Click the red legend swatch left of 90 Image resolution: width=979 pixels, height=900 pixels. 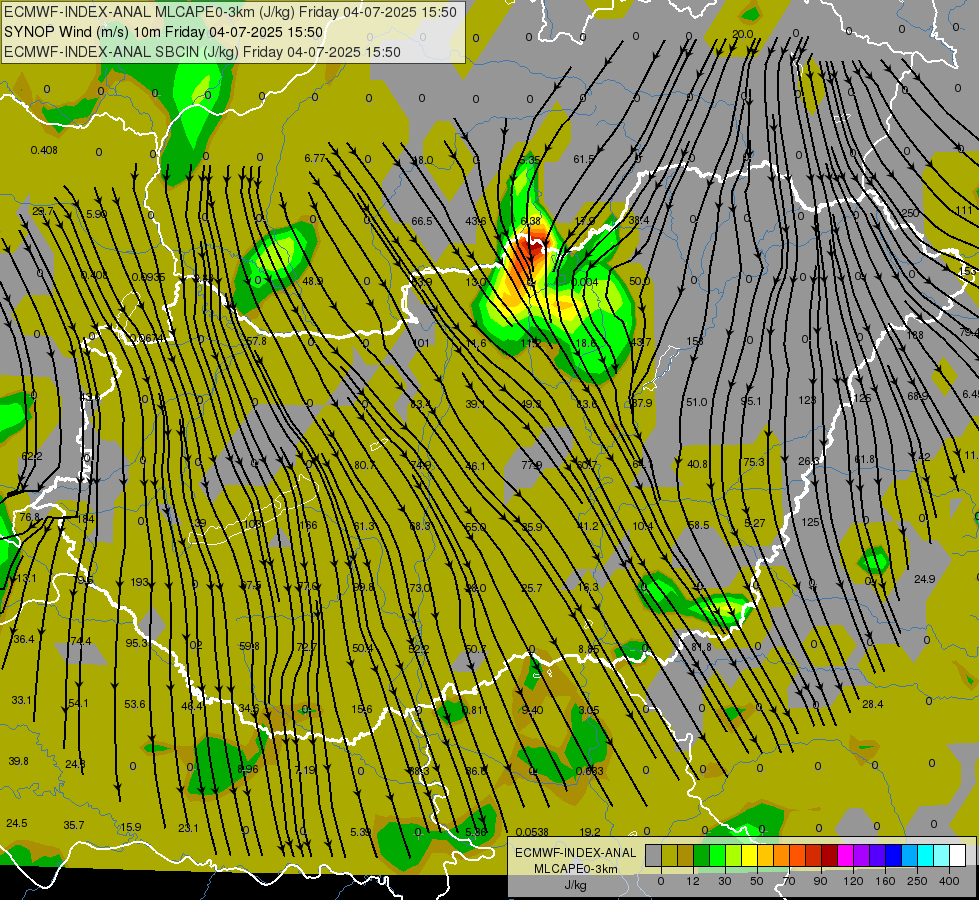pos(814,855)
